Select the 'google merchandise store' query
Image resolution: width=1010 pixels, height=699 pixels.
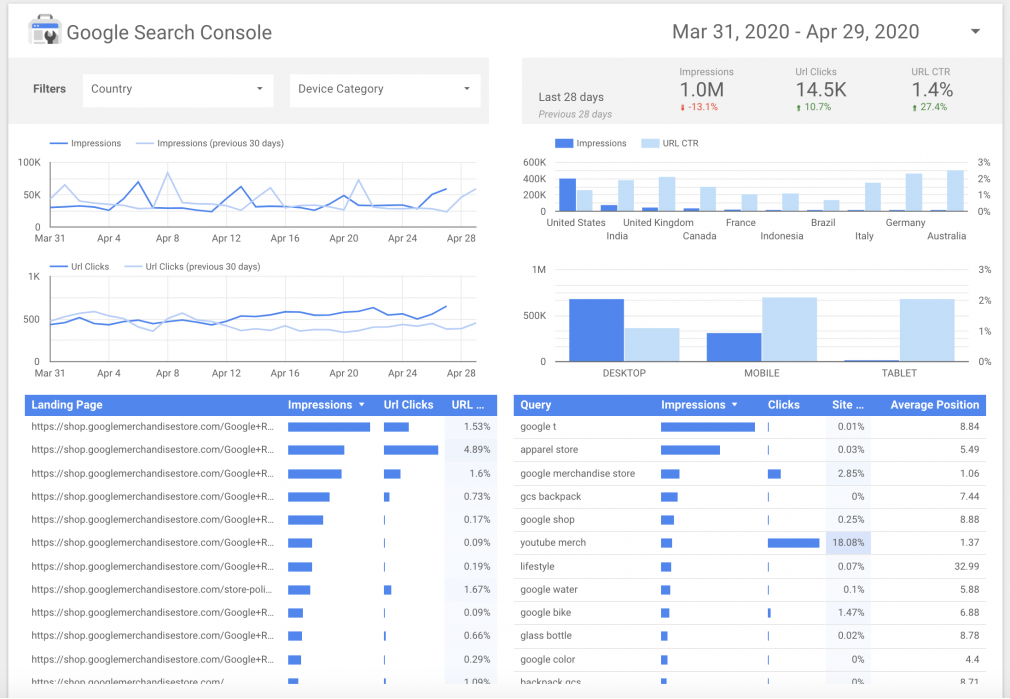577,474
